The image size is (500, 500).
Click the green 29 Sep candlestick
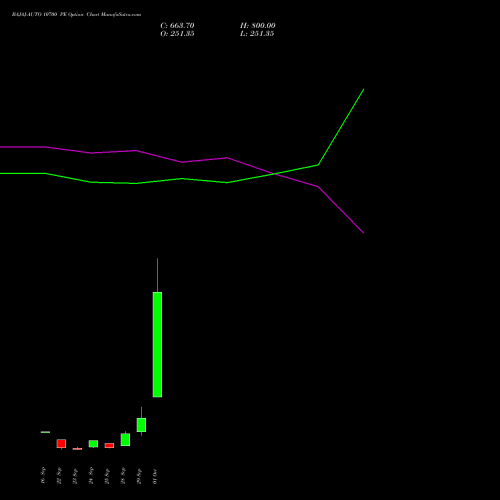(x=141, y=425)
